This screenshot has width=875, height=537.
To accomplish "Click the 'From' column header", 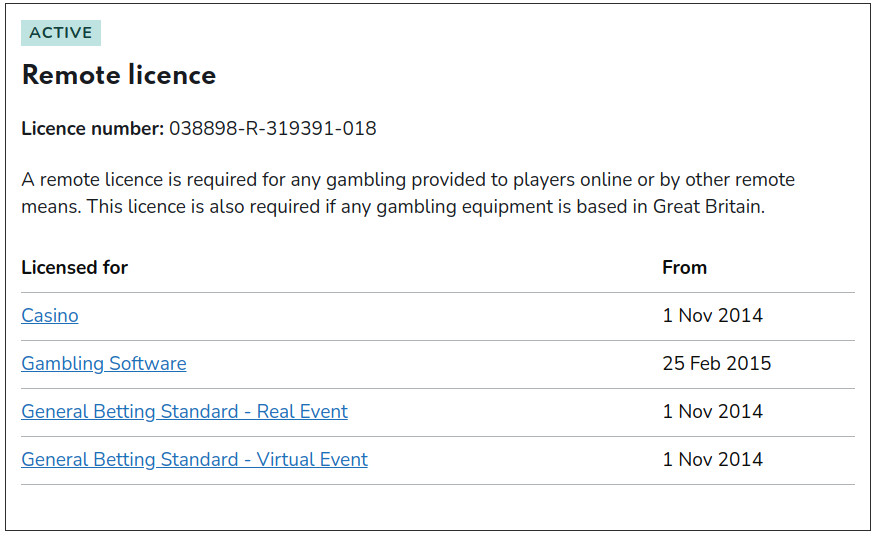I will [x=684, y=268].
